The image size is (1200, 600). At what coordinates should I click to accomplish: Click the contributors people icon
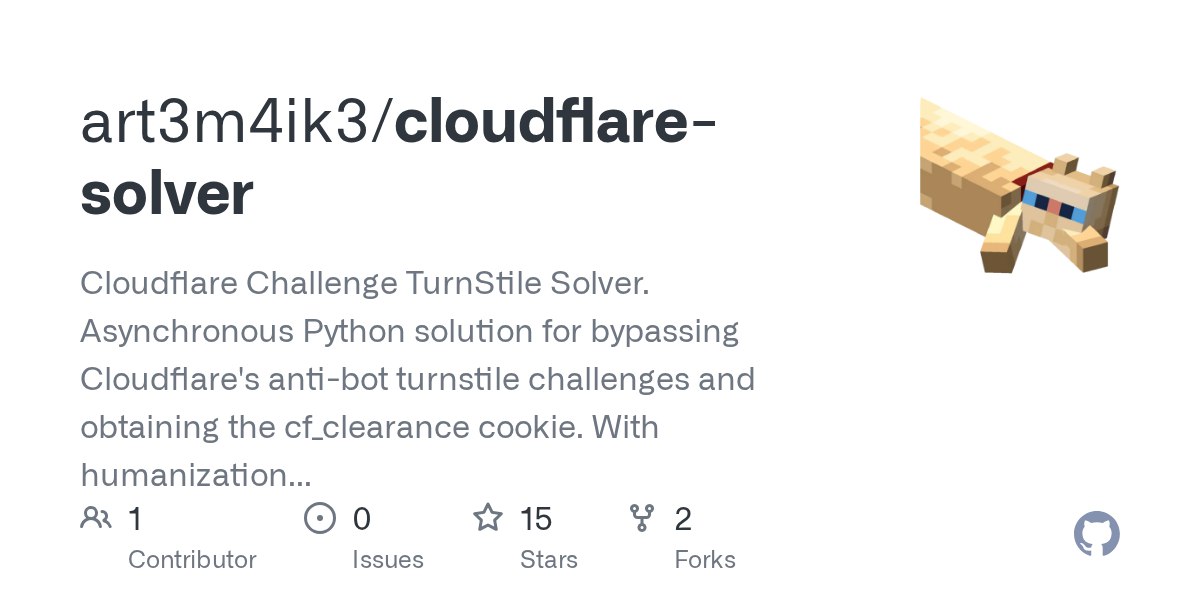[x=96, y=518]
